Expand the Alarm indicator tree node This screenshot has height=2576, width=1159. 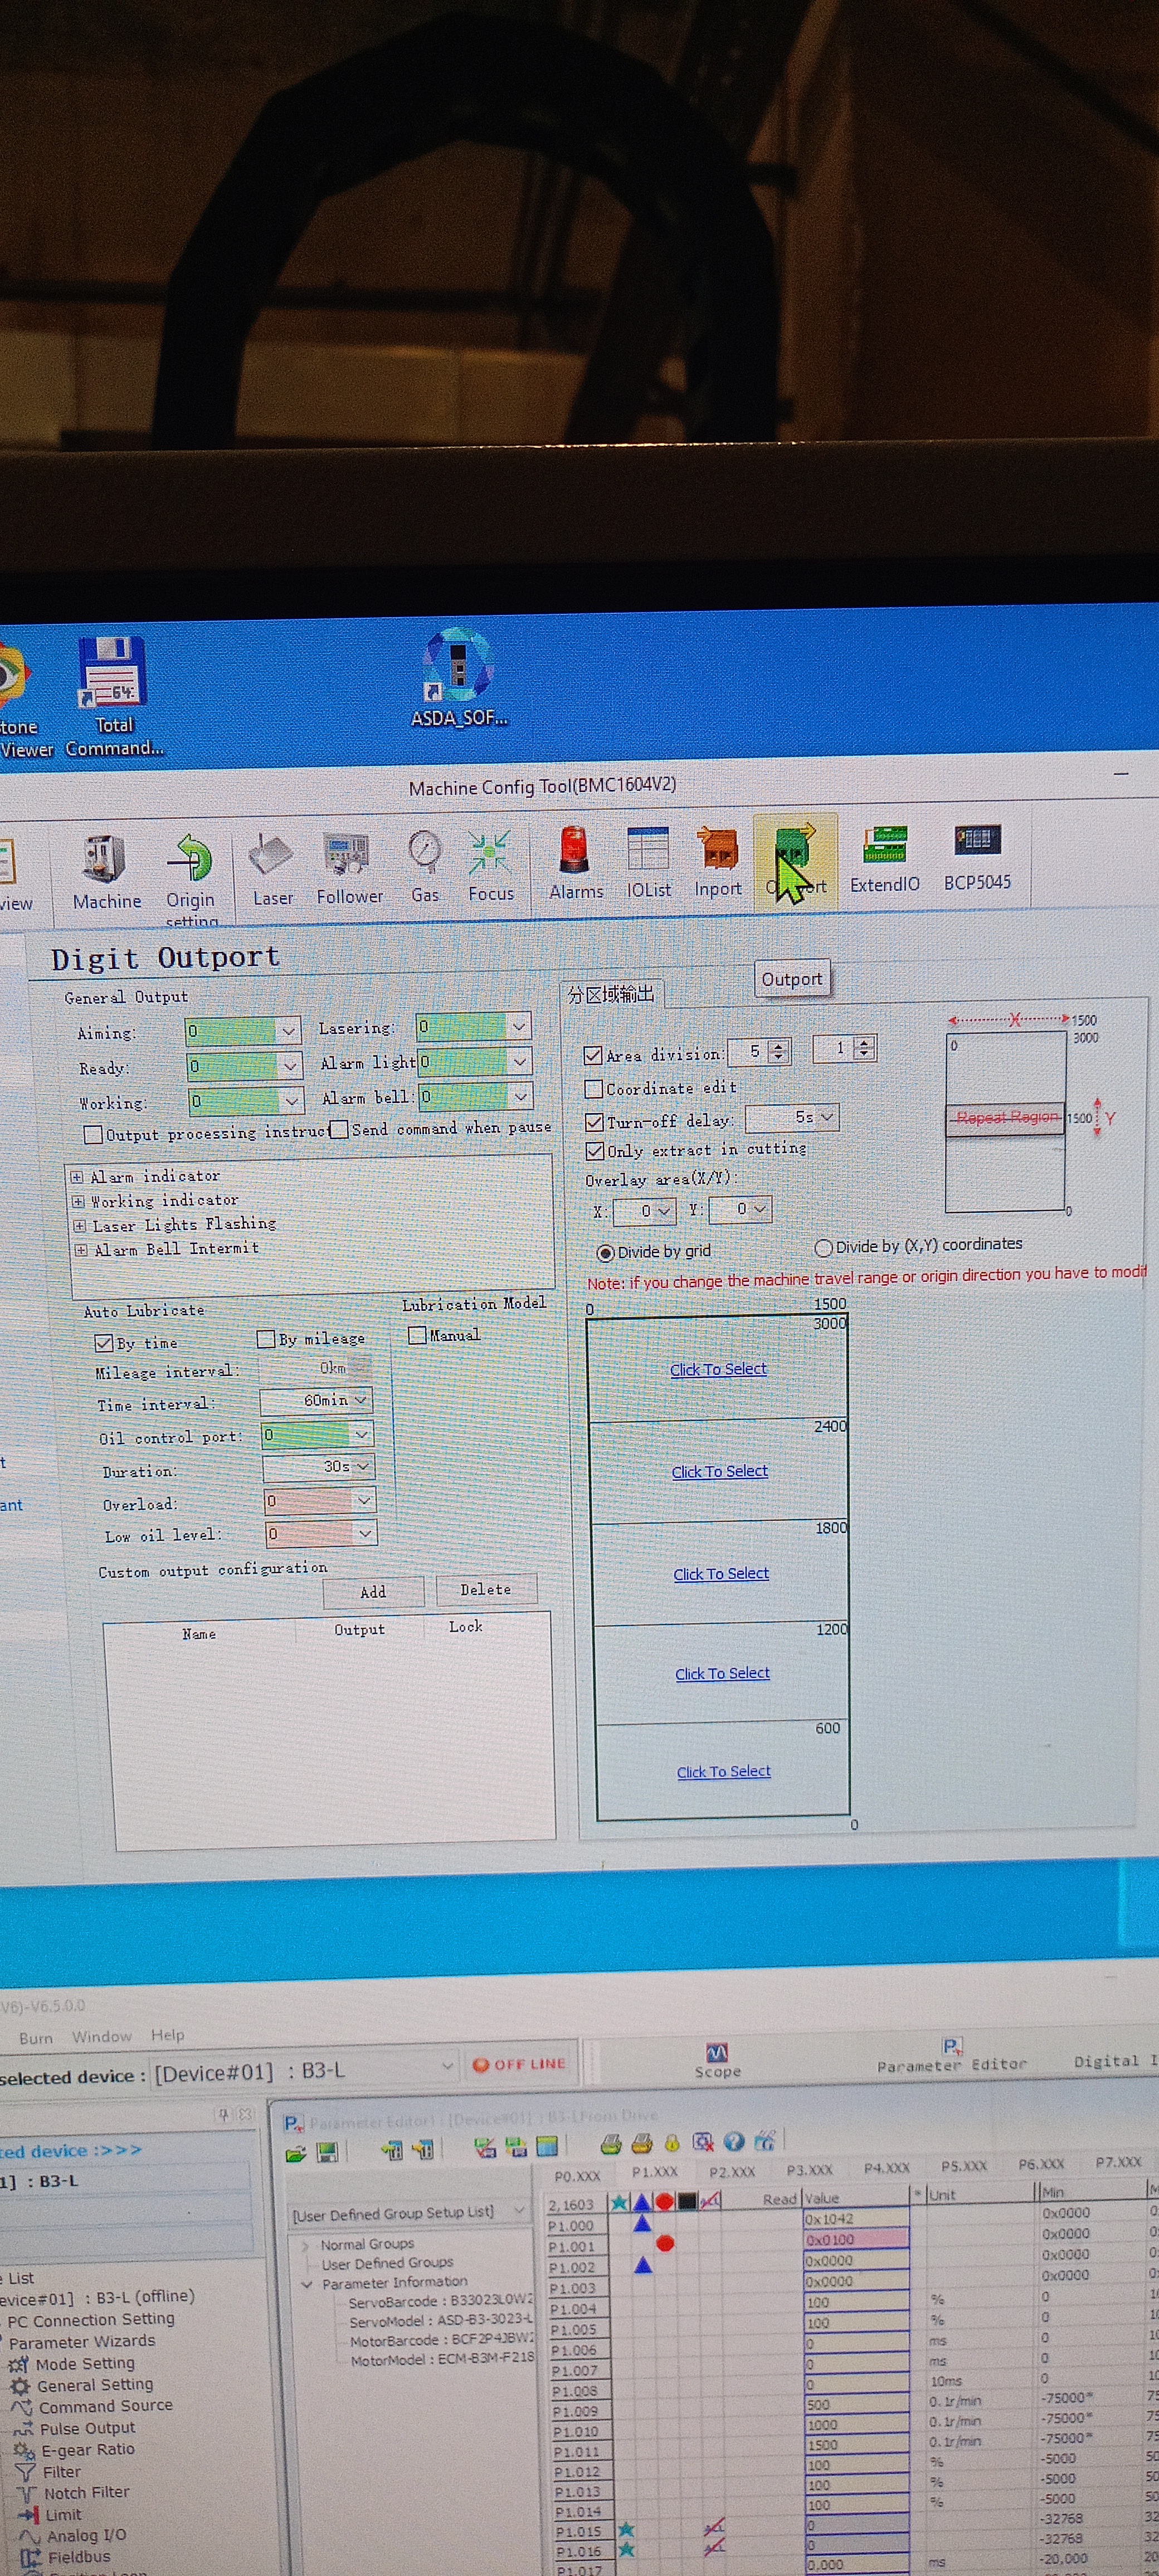pyautogui.click(x=77, y=1177)
